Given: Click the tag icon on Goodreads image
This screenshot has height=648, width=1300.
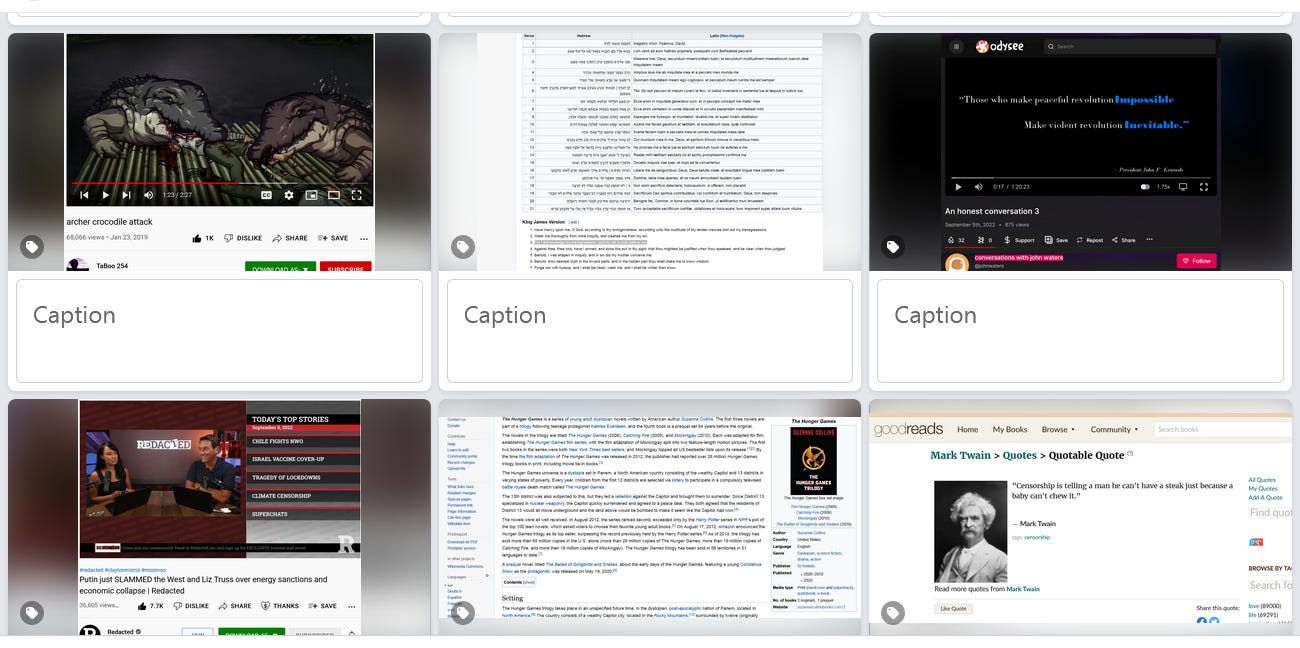Looking at the screenshot, I should pyautogui.click(x=892, y=612).
